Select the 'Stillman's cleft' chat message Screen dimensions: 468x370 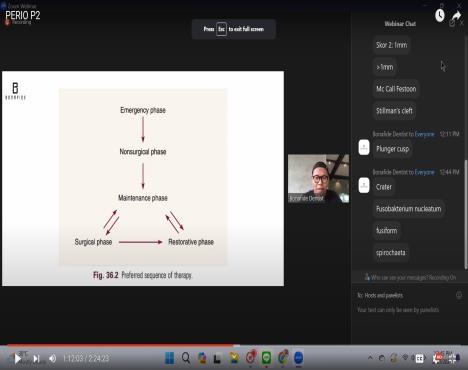point(394,111)
